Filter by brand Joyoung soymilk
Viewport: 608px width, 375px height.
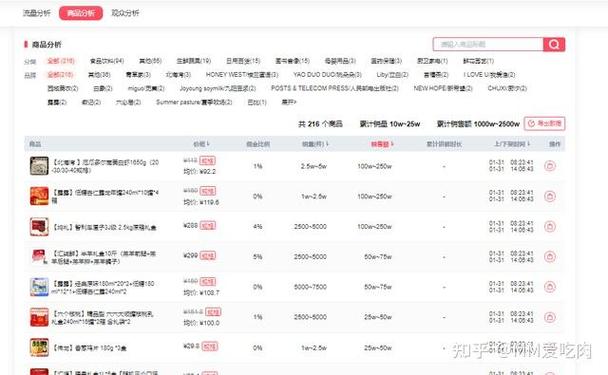[x=218, y=88]
